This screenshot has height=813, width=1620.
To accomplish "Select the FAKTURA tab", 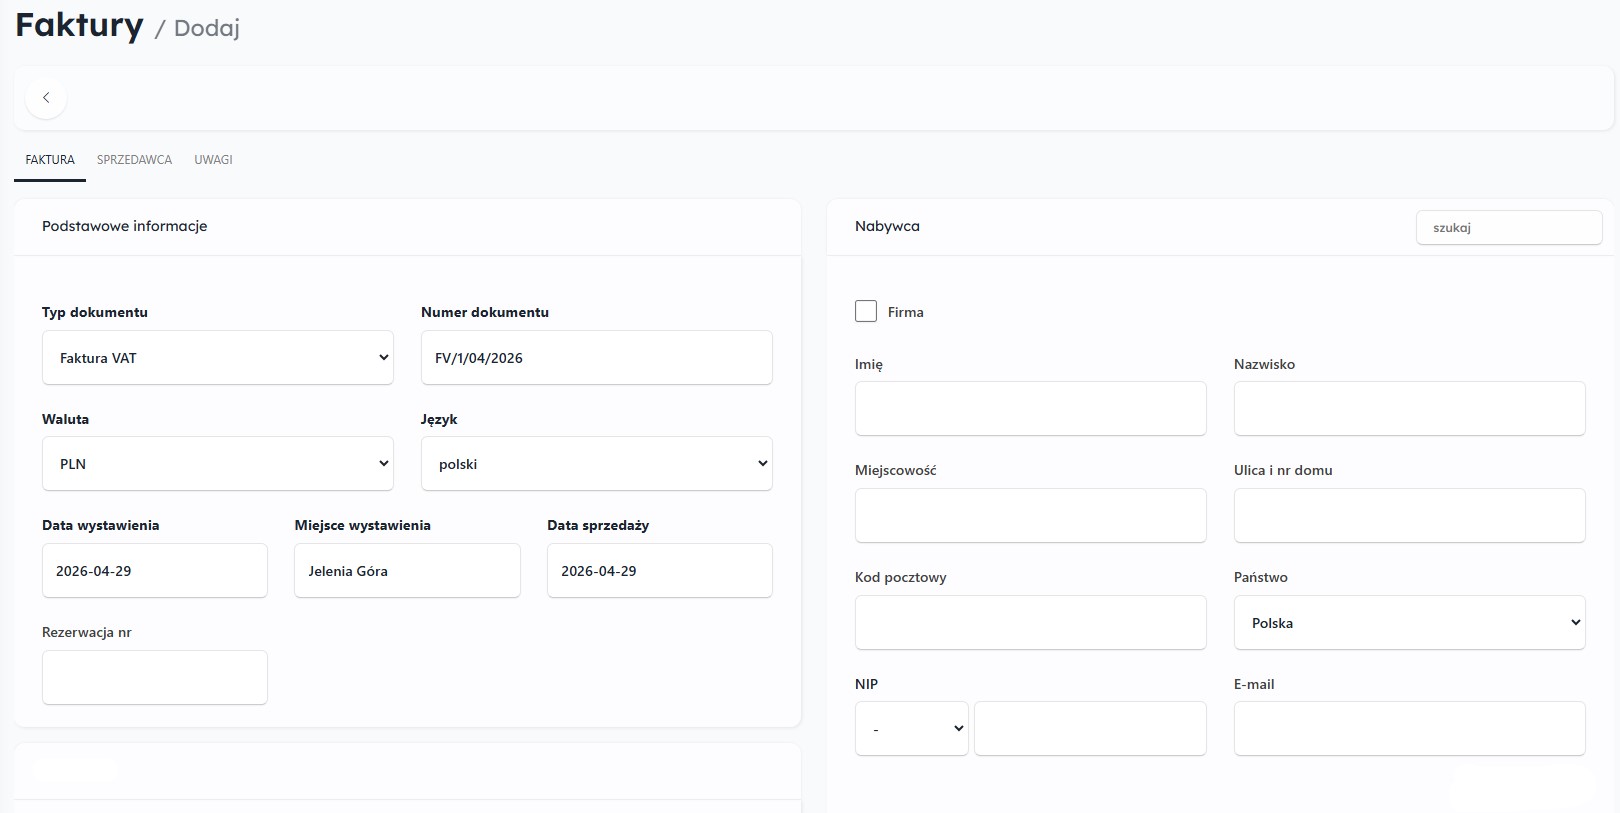I will pyautogui.click(x=50, y=160).
